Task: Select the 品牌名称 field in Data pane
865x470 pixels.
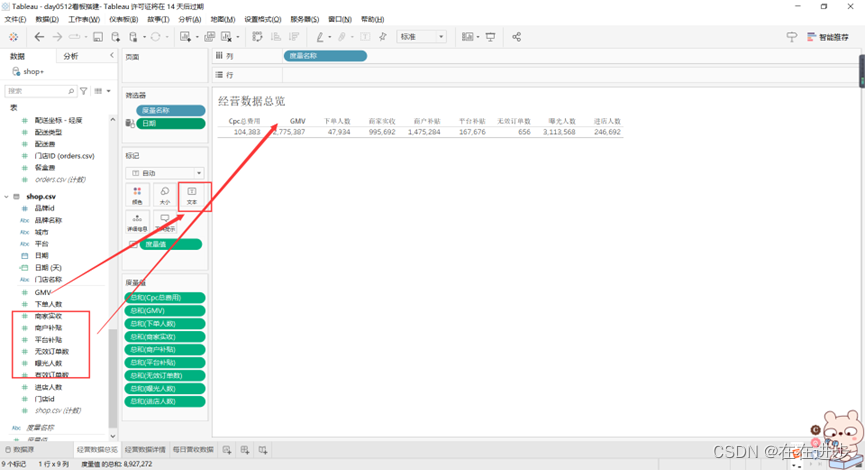Action: pyautogui.click(x=48, y=220)
